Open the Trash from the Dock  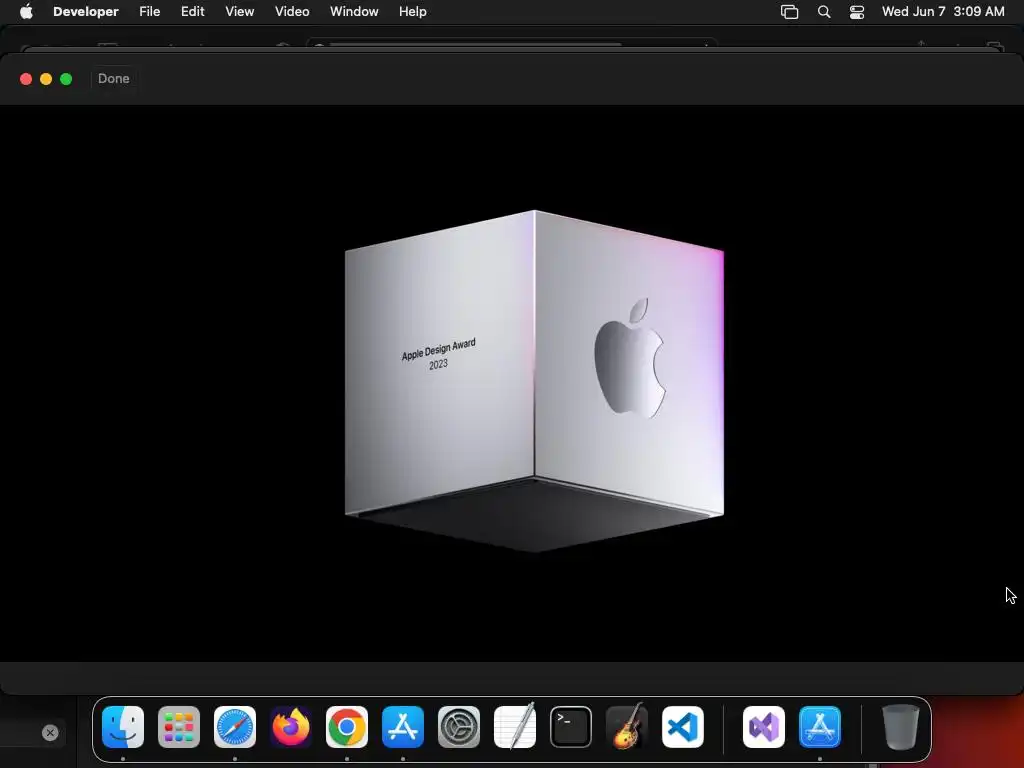coord(901,727)
